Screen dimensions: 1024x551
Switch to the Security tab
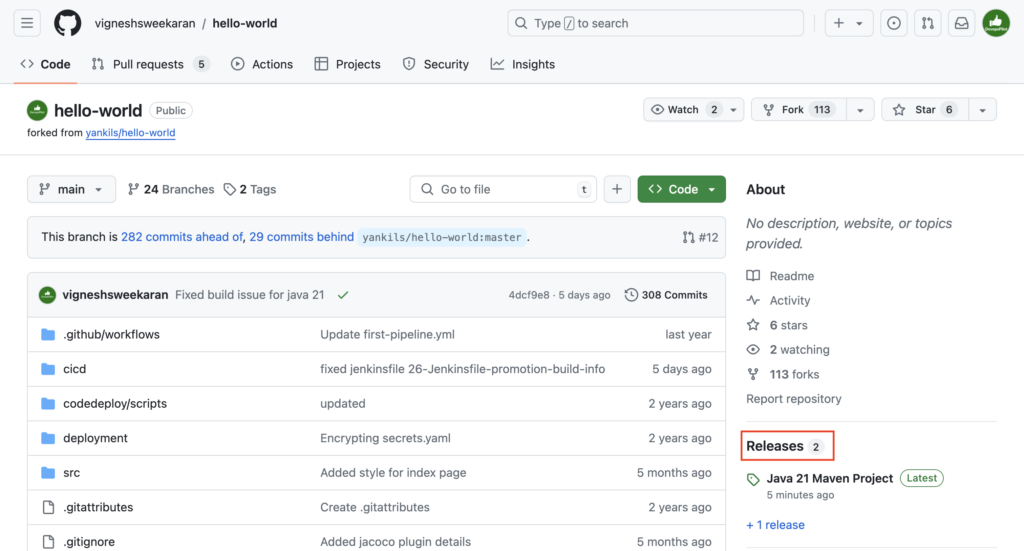coord(436,64)
